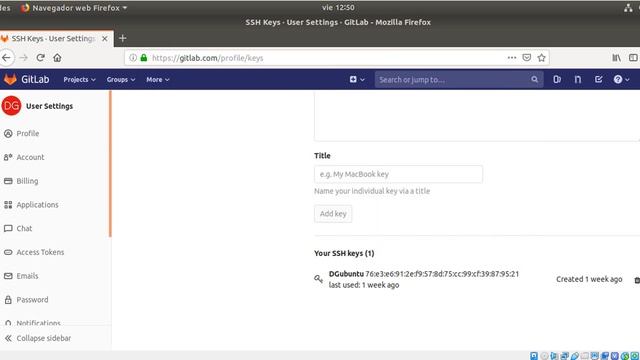640x360 pixels.
Task: Open the network icon in top panel
Action: 628,7
